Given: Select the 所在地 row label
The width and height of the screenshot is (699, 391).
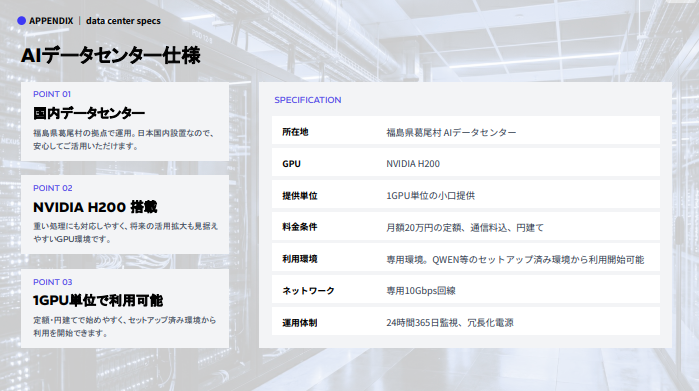Looking at the screenshot, I should click(295, 132).
